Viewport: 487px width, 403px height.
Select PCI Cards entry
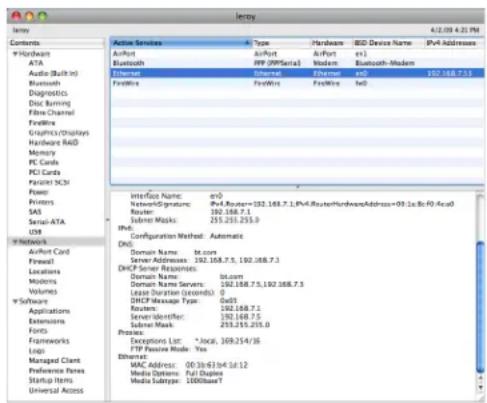point(44,172)
